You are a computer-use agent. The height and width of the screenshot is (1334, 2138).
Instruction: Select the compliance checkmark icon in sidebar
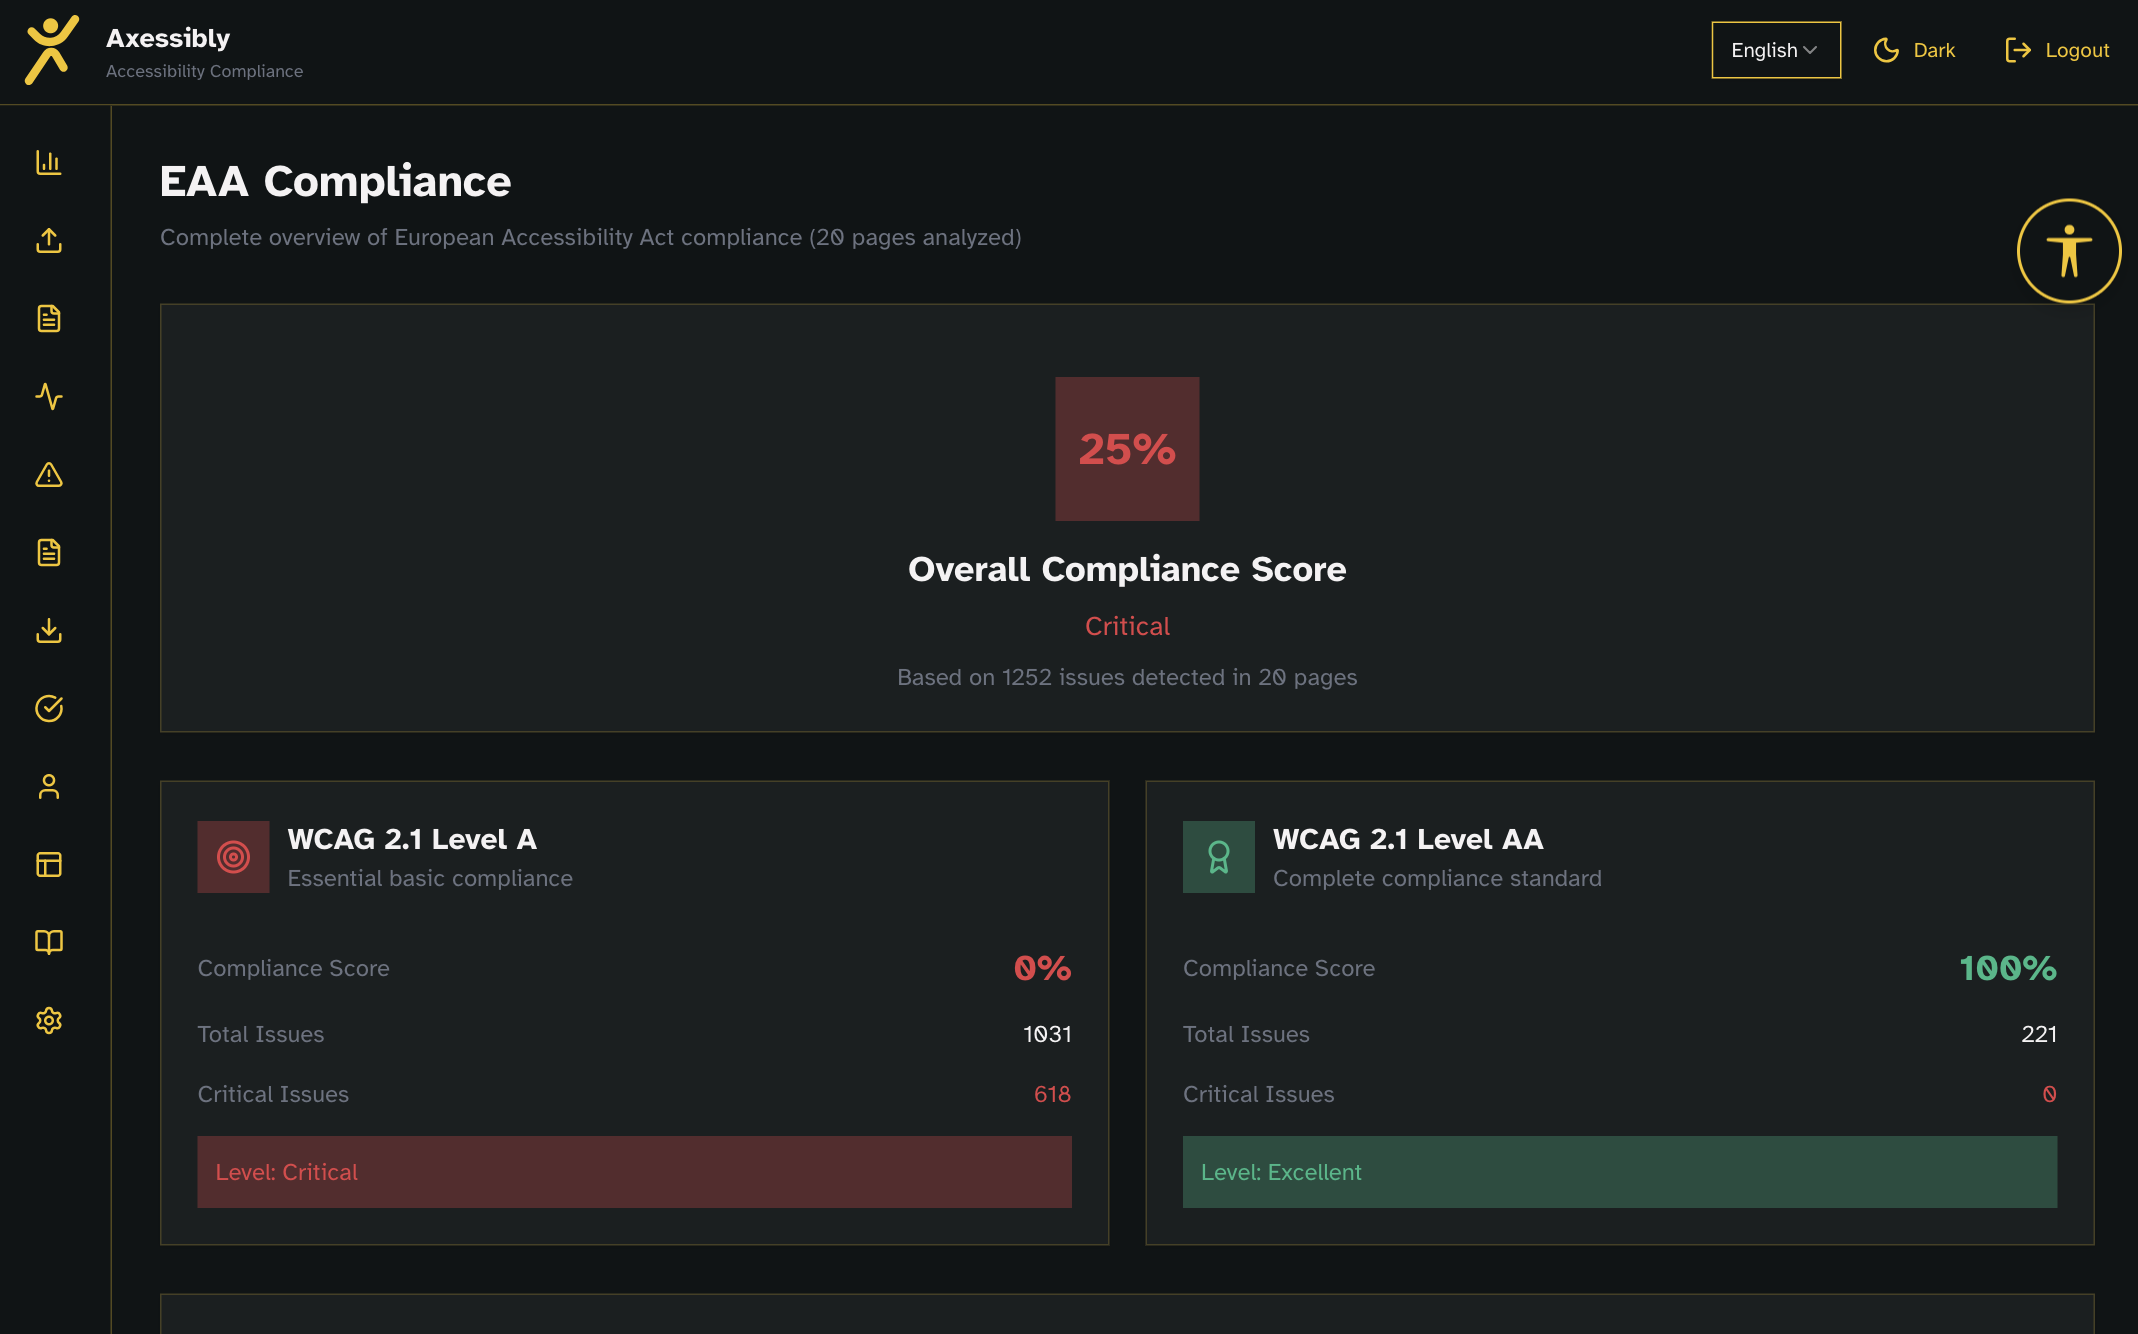(49, 709)
